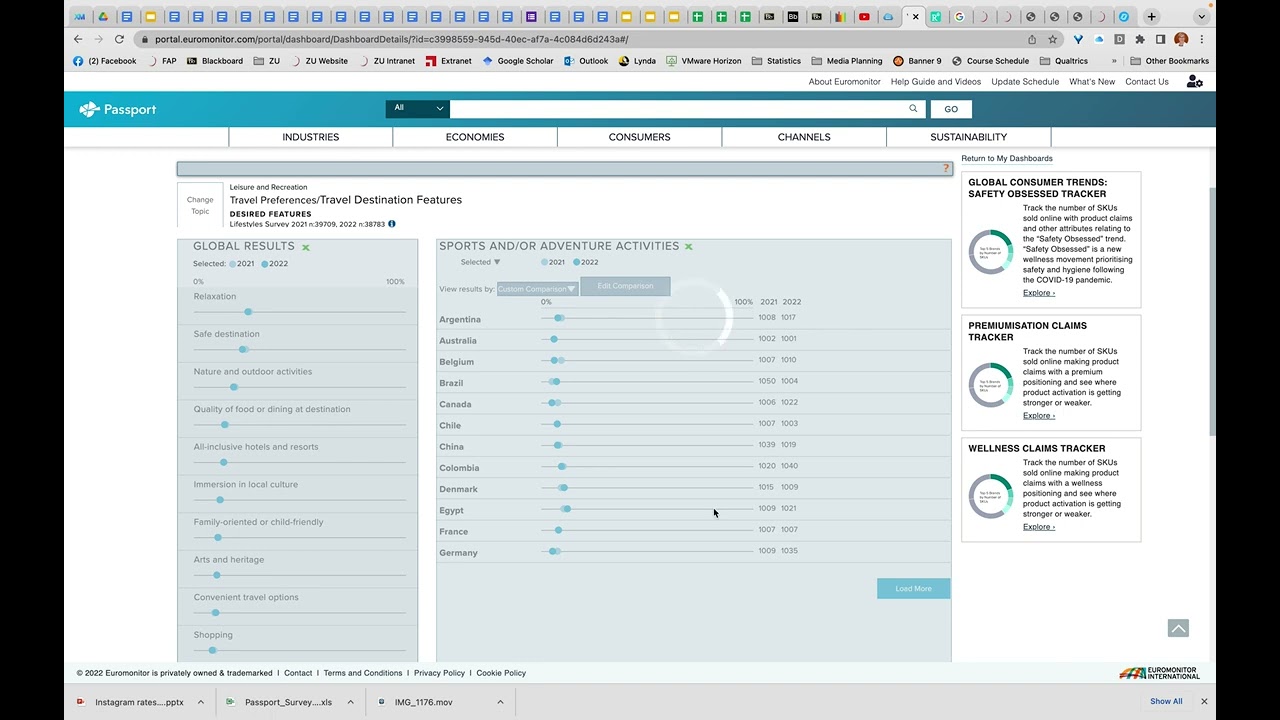The height and width of the screenshot is (720, 1280).
Task: Open the Chrome three-dot menu
Action: [1202, 39]
